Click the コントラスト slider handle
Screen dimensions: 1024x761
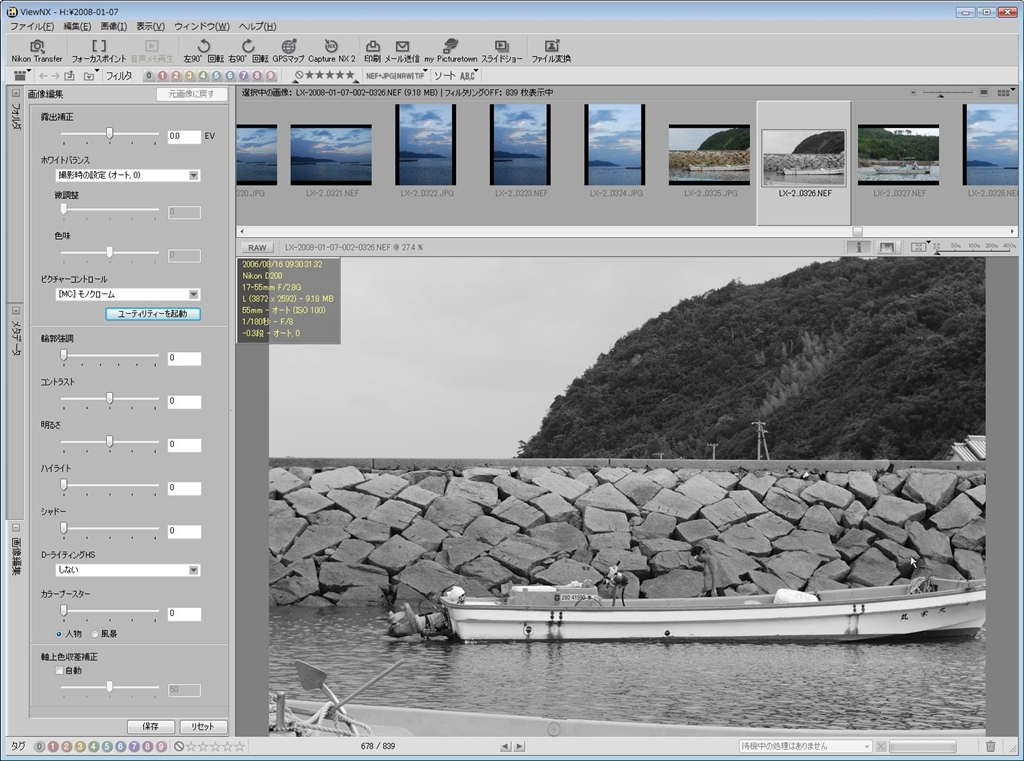110,399
